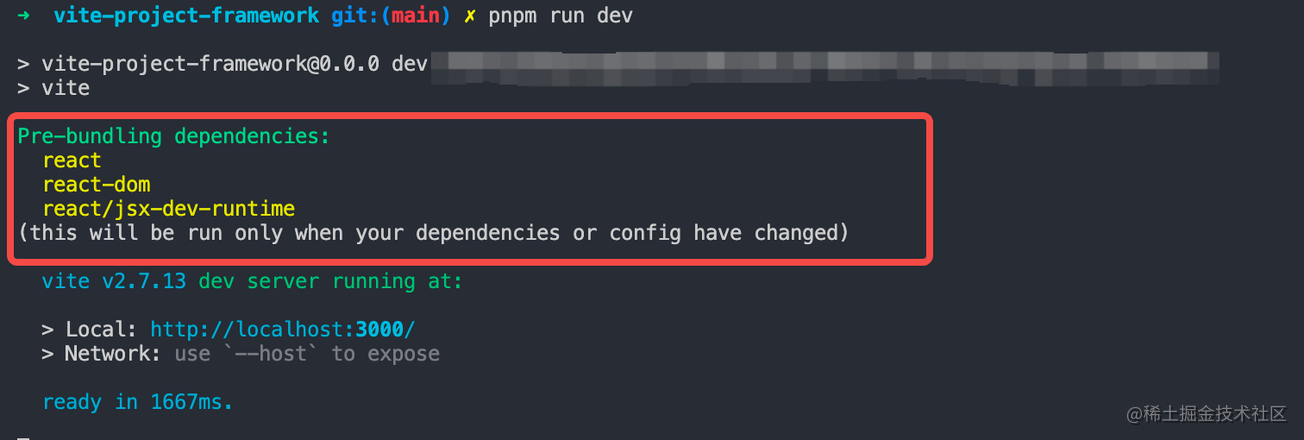Click the blurred path after dev
The width and height of the screenshot is (1304, 440).
click(x=830, y=64)
